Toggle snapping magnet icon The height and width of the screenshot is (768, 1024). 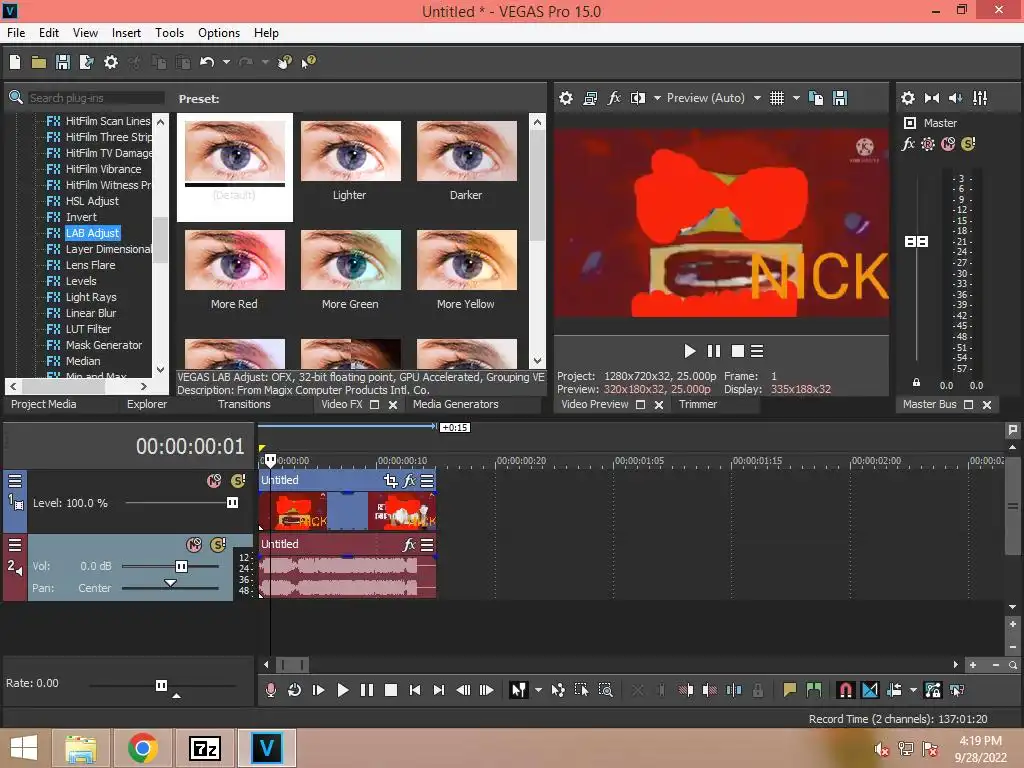pyautogui.click(x=845, y=690)
